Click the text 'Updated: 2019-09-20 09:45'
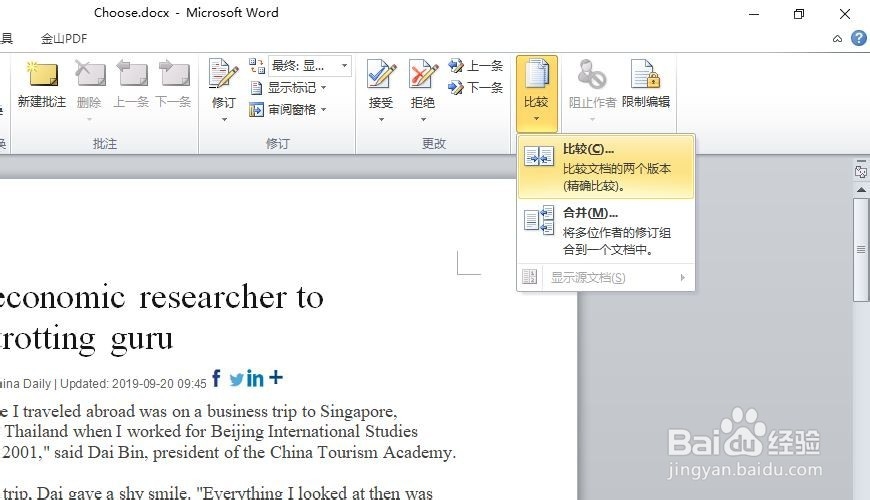 click(x=133, y=383)
